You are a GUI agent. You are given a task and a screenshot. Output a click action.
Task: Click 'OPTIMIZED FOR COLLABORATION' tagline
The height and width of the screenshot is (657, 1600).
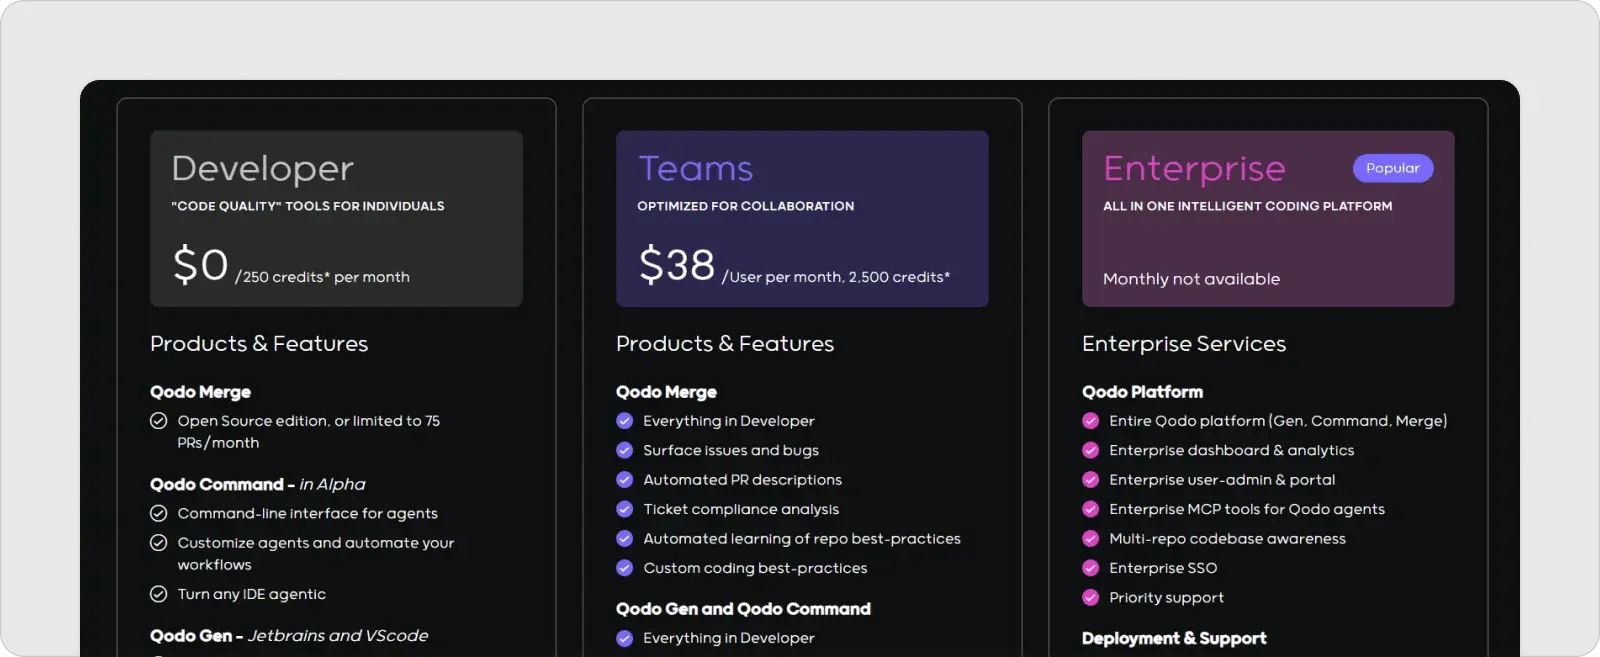click(x=746, y=206)
